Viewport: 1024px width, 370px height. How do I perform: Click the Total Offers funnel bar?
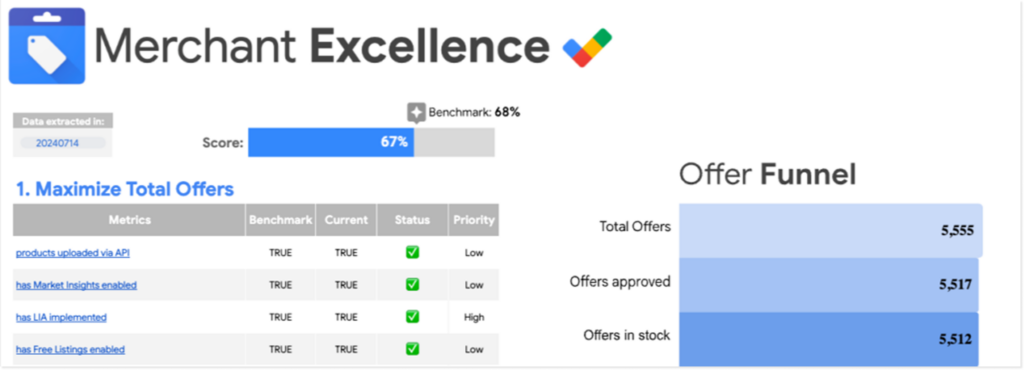[831, 230]
